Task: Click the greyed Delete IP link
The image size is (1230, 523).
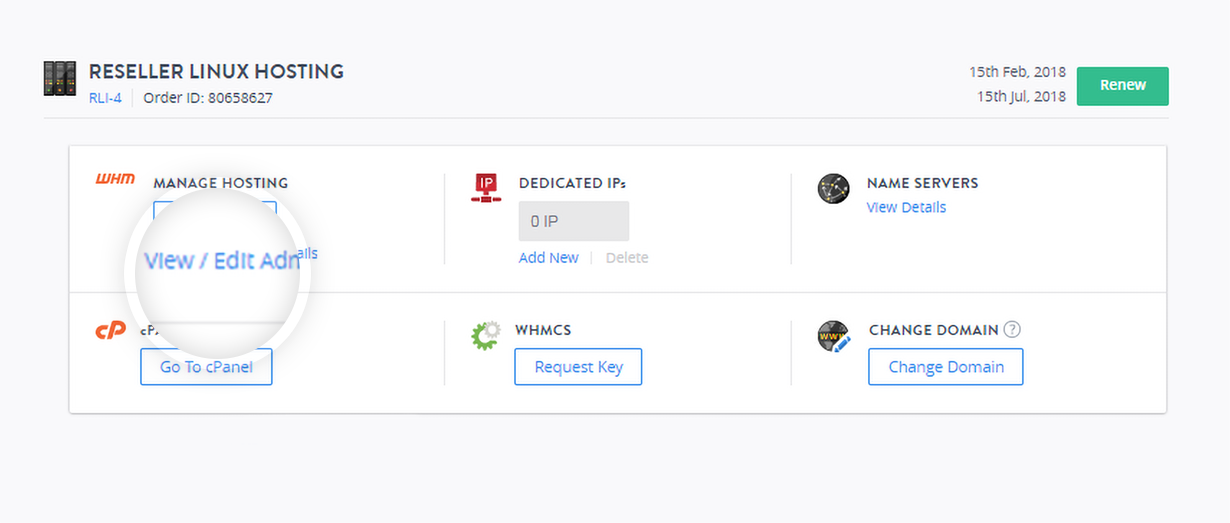Action: tap(627, 258)
